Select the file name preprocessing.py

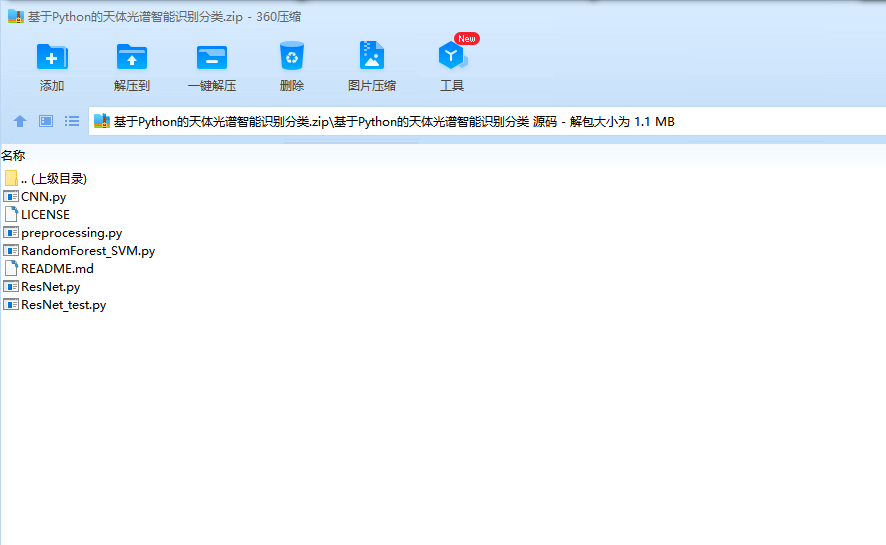pos(72,233)
